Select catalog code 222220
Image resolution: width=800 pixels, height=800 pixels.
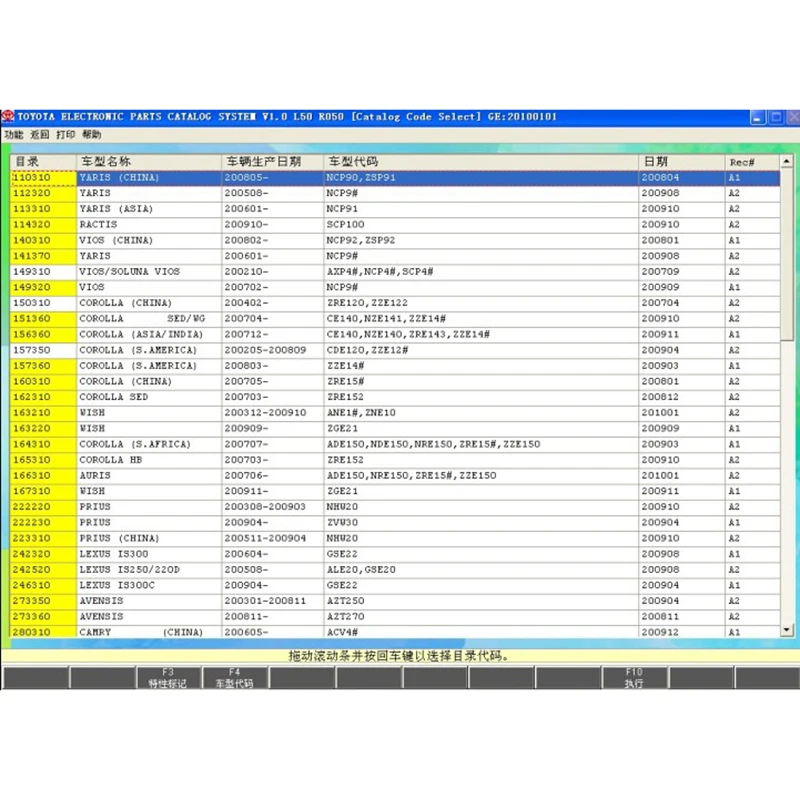43,507
